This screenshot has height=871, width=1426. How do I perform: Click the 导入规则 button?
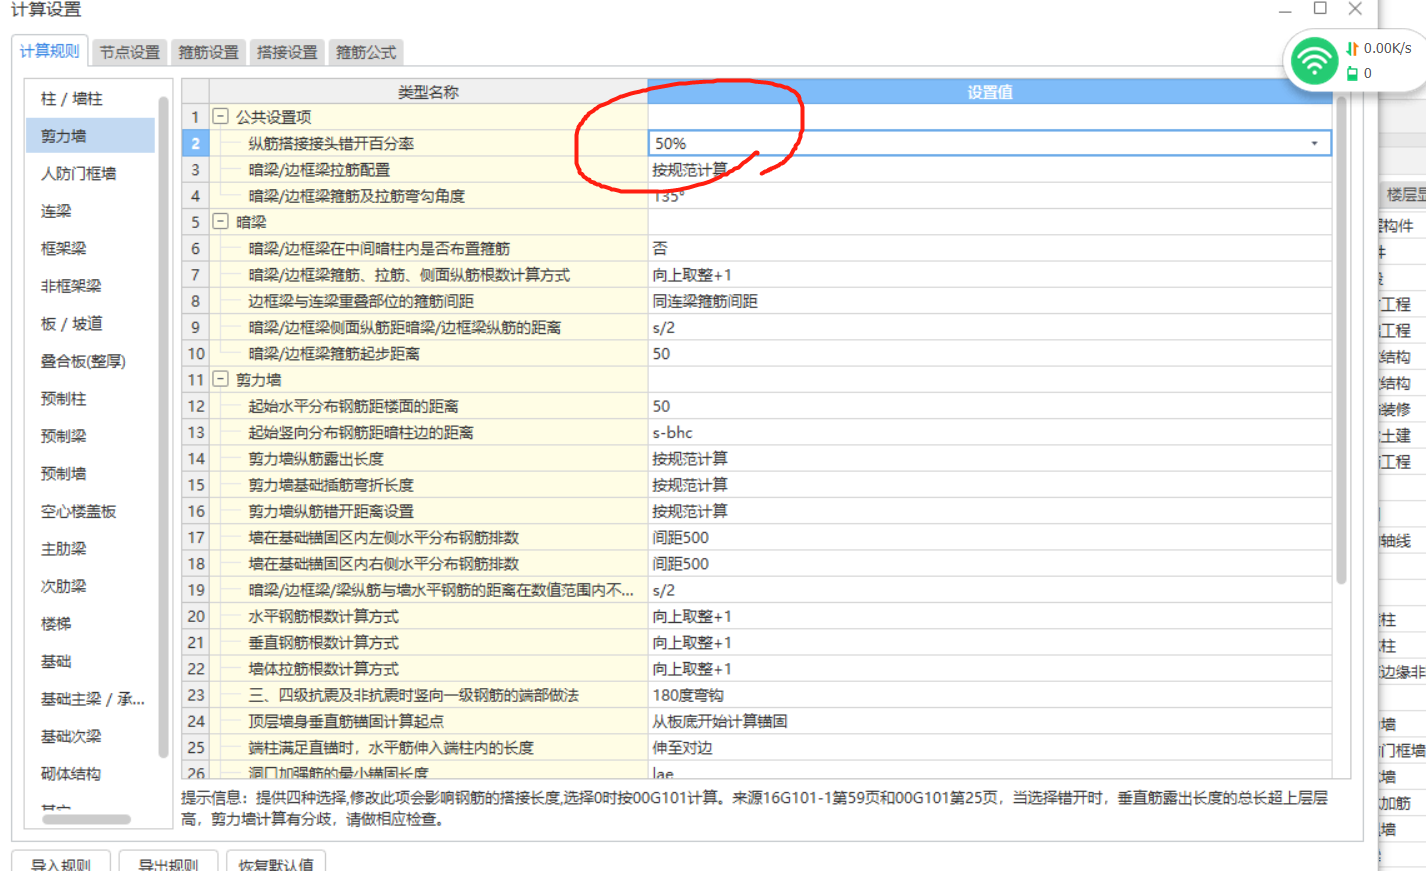coord(61,862)
